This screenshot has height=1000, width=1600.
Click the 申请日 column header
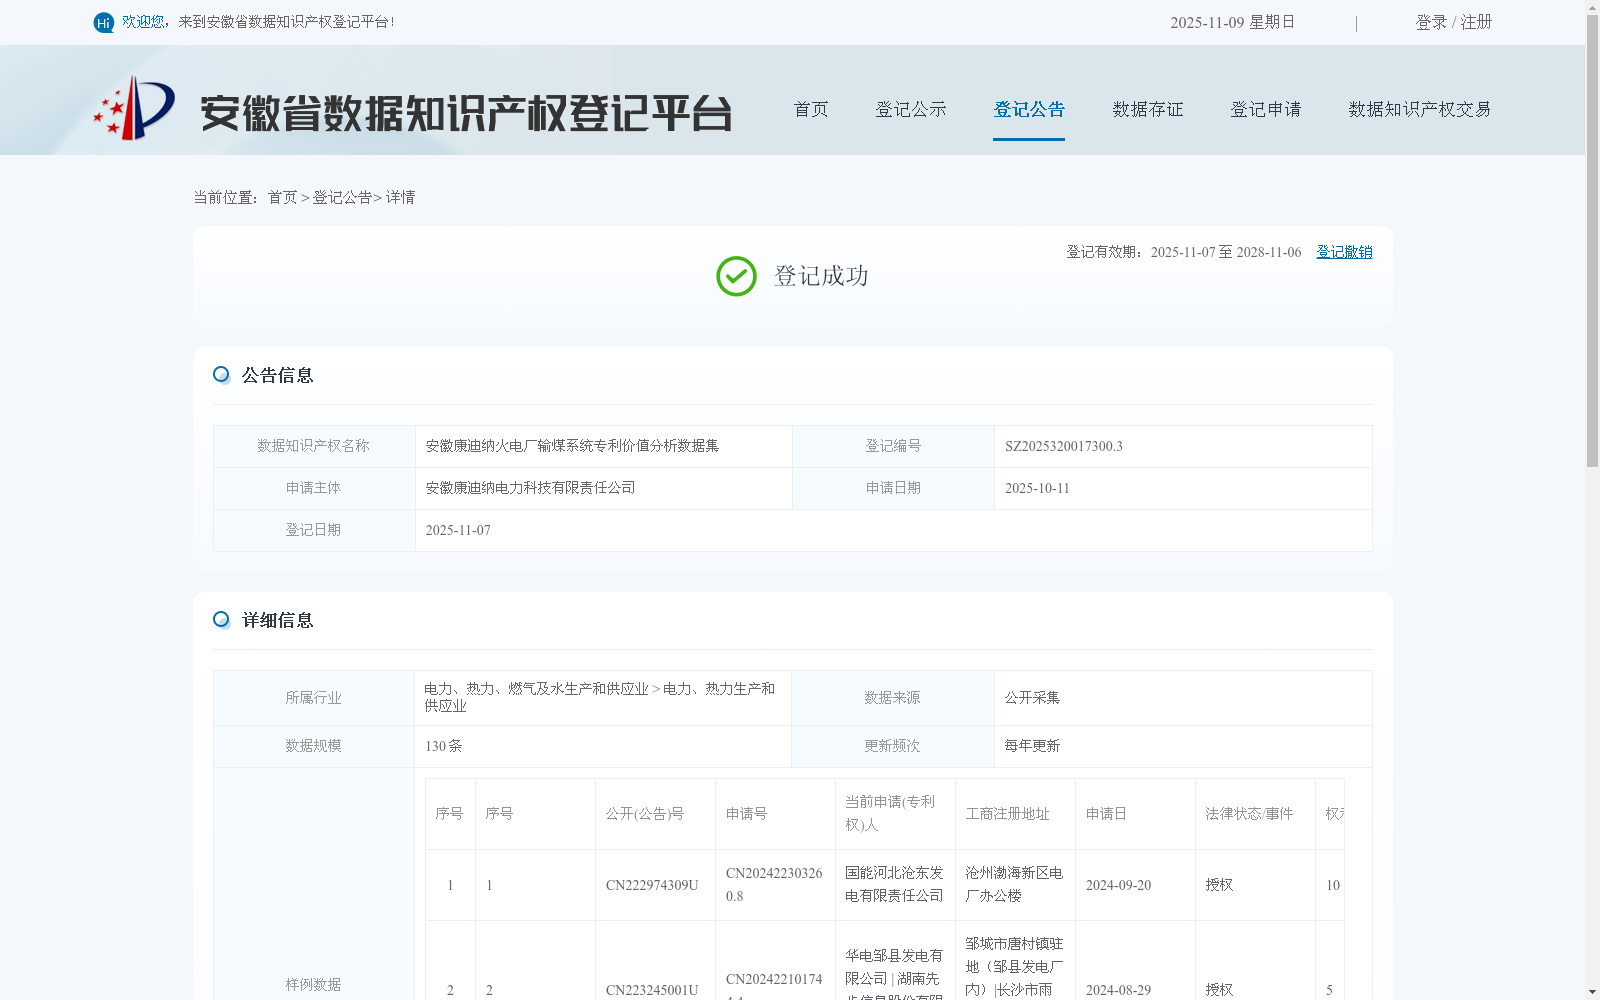point(1106,814)
